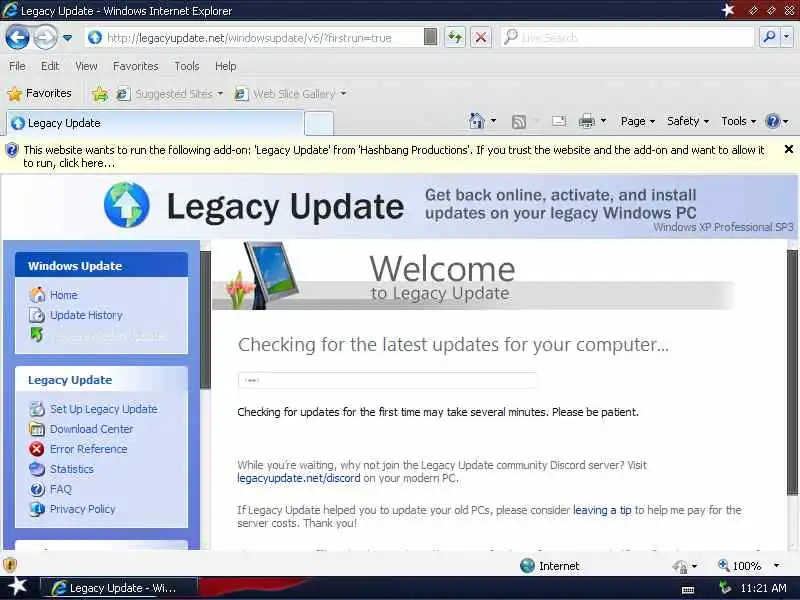The image size is (800, 600).
Task: Open a new blank tab
Action: pos(319,123)
